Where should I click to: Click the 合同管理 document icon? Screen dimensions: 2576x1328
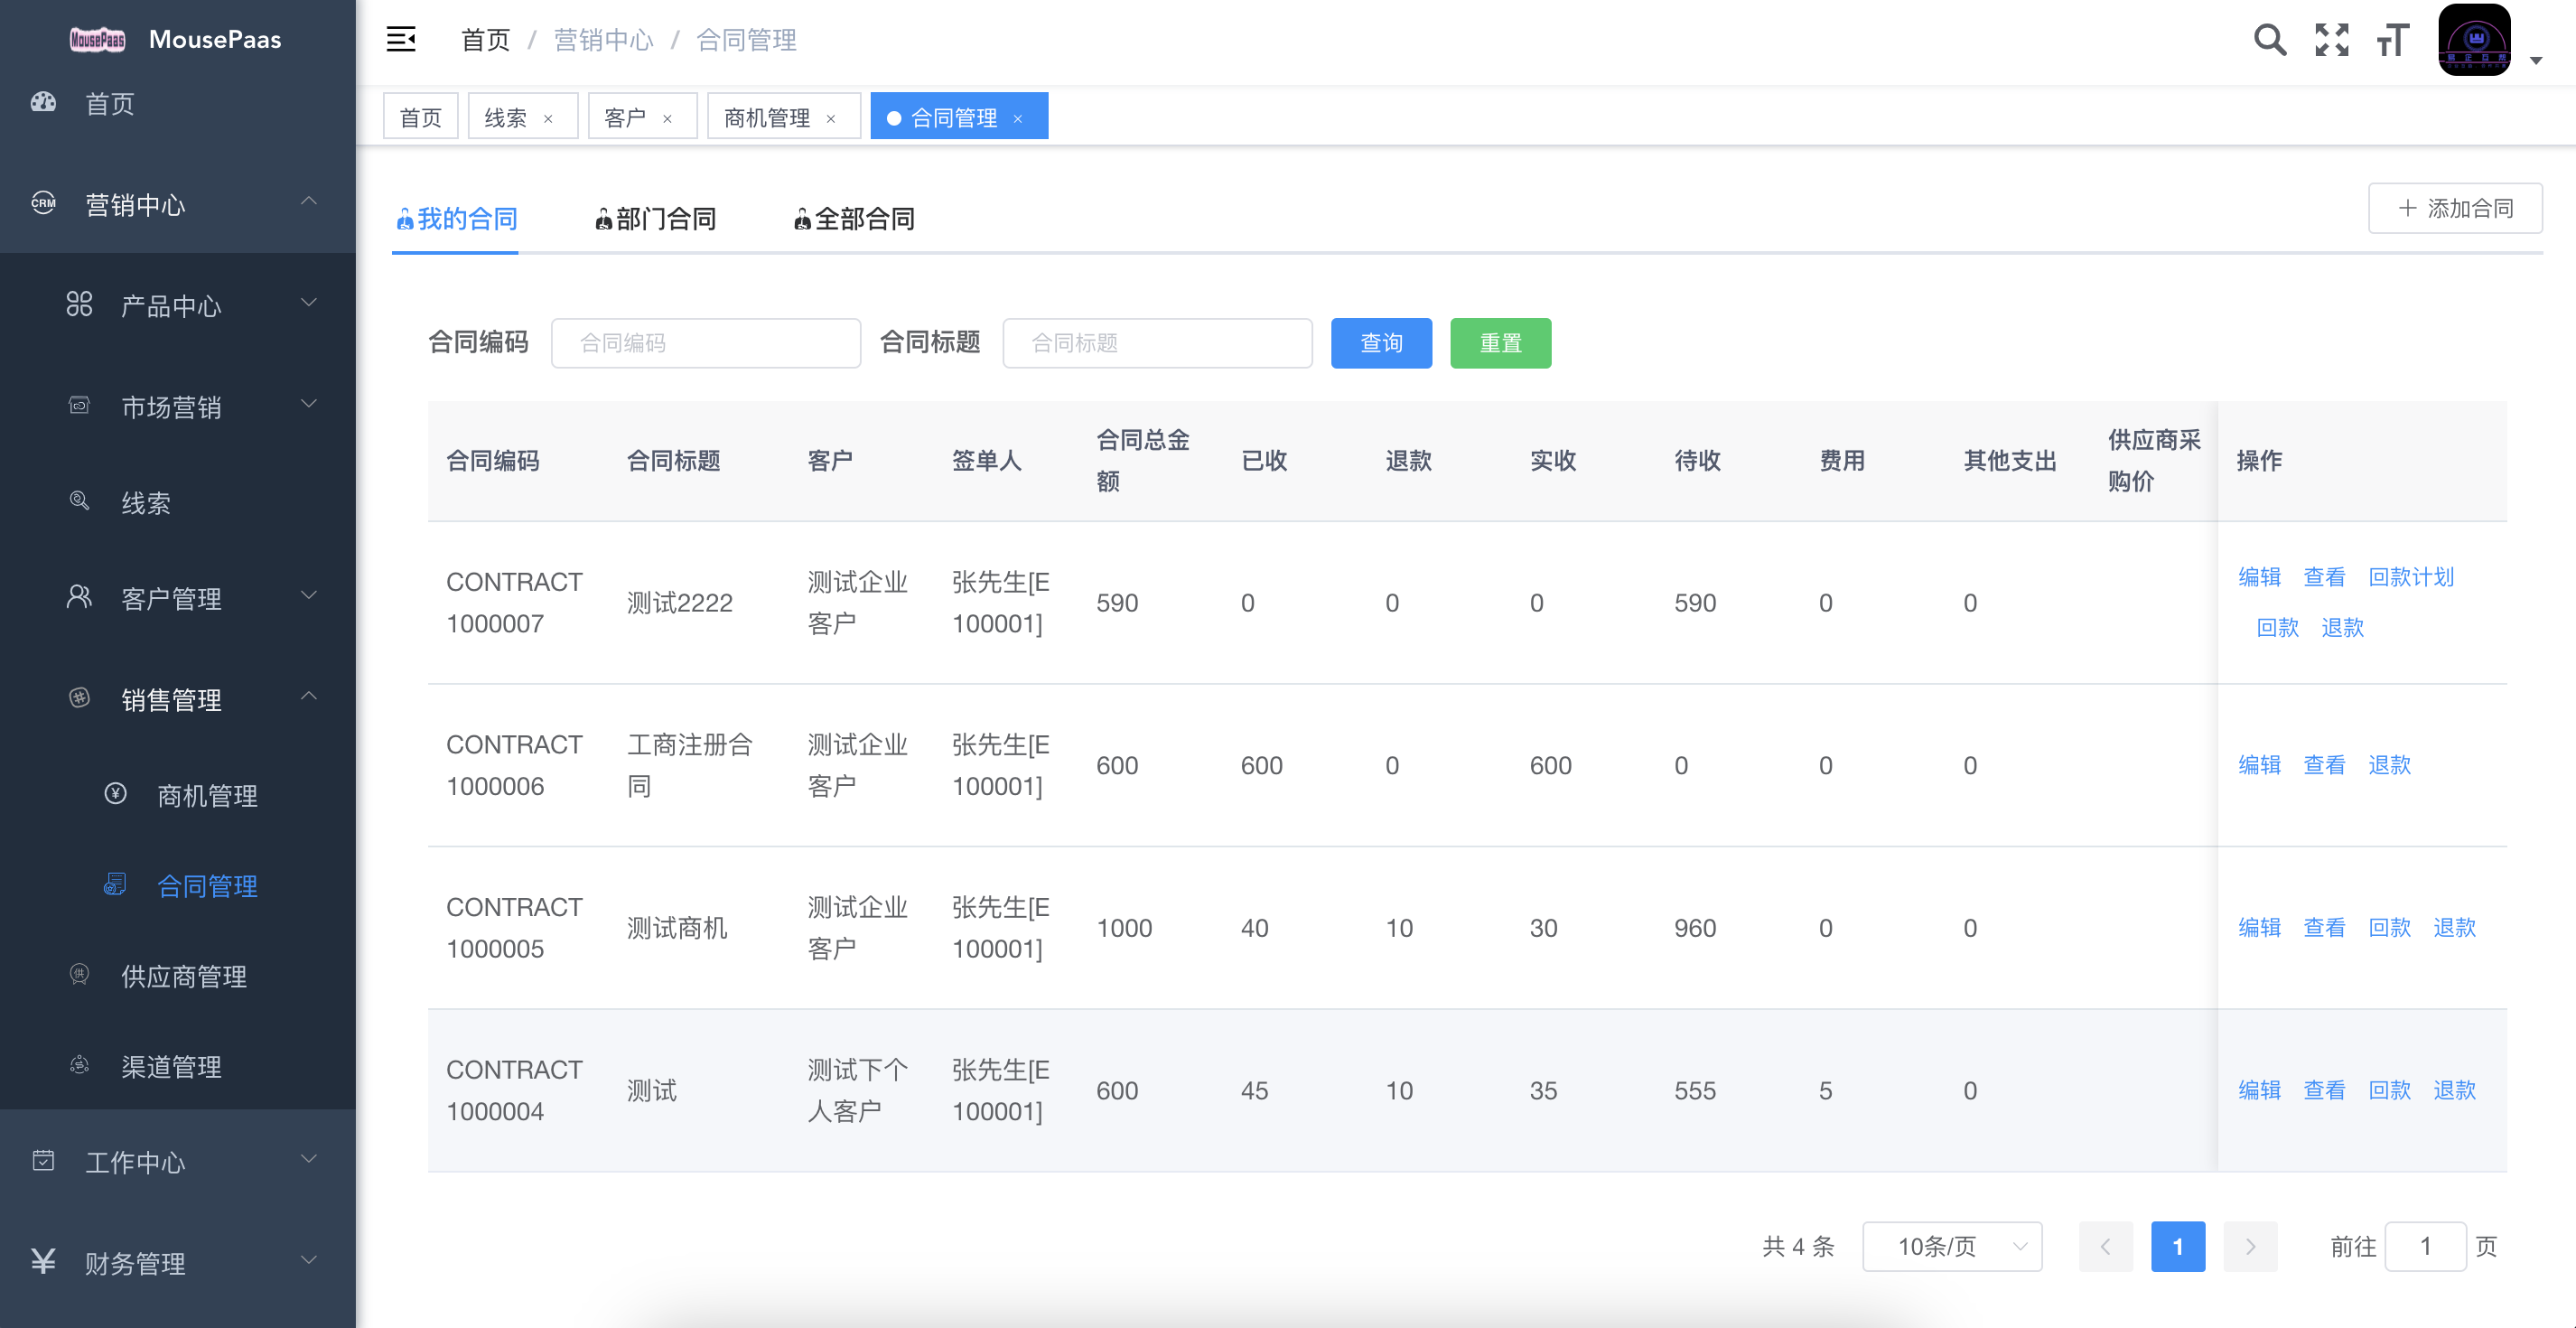click(115, 884)
